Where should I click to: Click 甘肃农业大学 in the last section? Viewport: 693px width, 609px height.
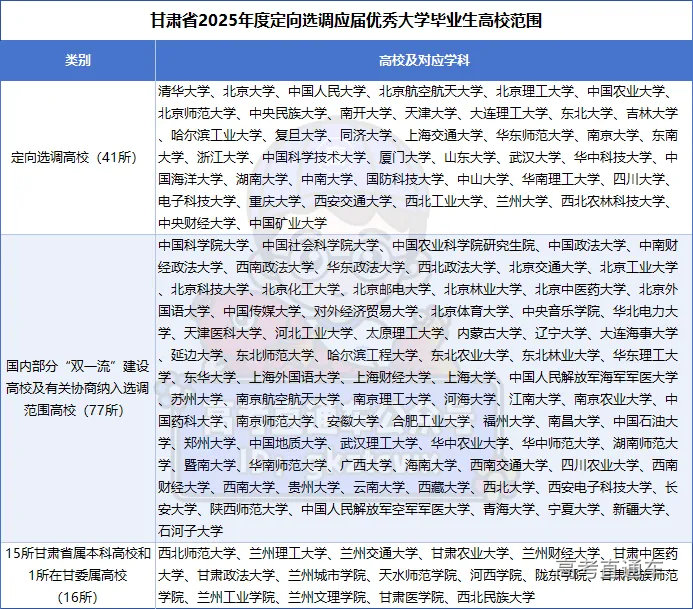(x=470, y=553)
